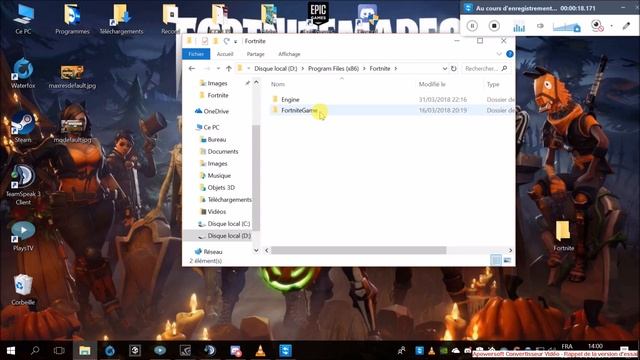The image size is (640, 360).
Task: Stop the screen recording
Action: coord(494,26)
